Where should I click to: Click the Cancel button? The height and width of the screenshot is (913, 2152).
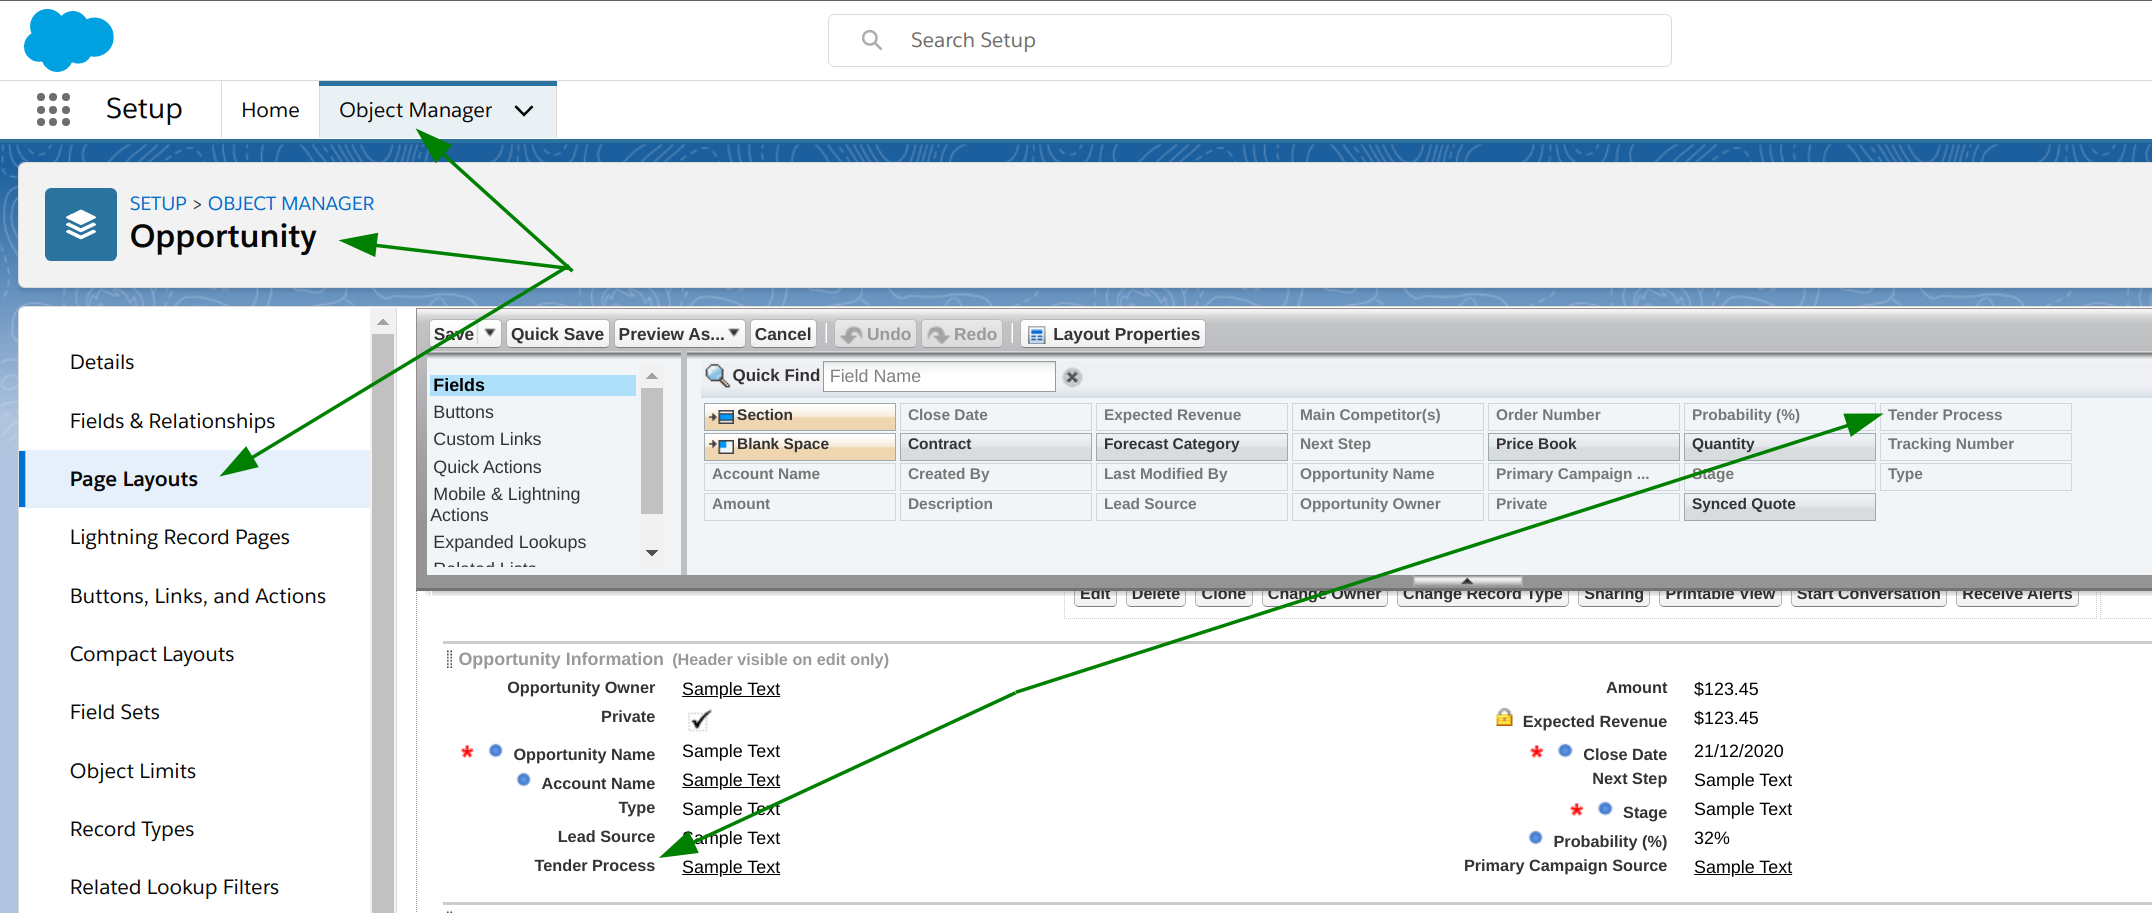pos(782,334)
